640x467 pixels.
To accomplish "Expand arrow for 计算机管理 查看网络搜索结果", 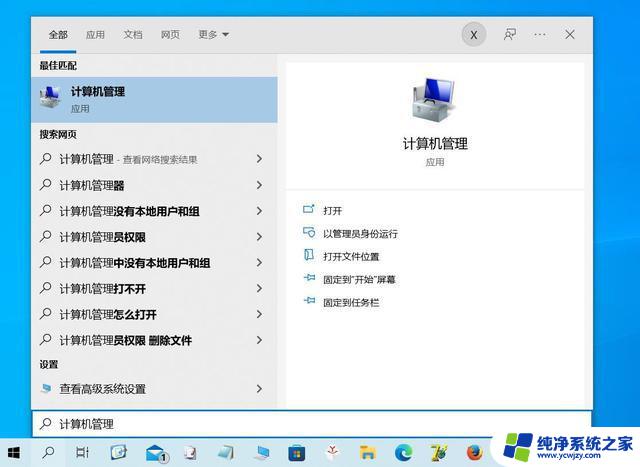I will 259,159.
